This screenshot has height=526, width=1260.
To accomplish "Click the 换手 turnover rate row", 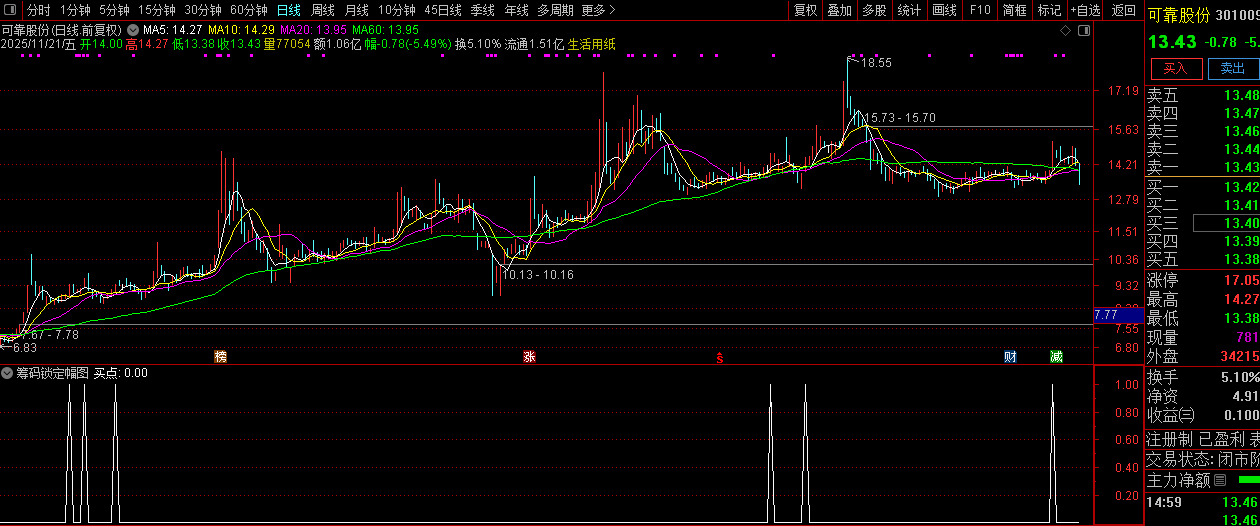I will pyautogui.click(x=1202, y=377).
